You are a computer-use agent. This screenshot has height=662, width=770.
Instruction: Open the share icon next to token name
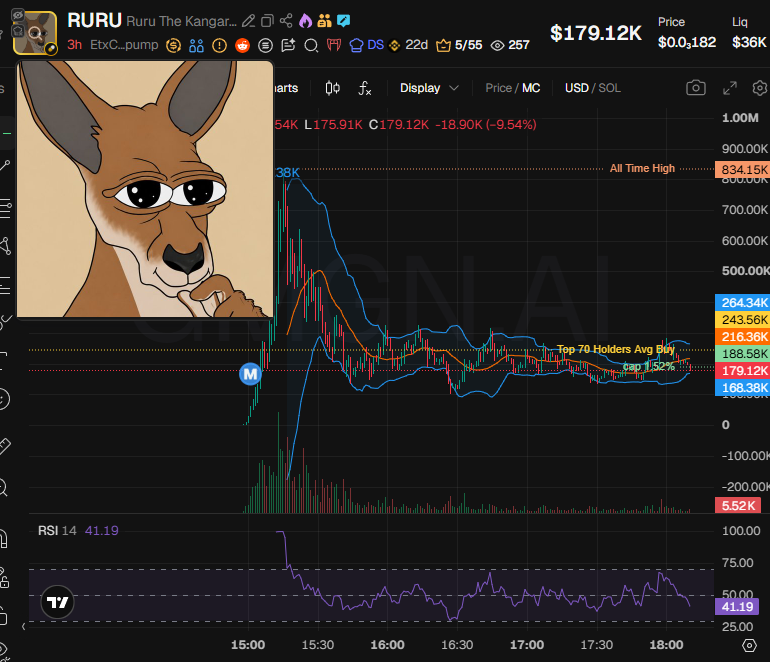286,21
